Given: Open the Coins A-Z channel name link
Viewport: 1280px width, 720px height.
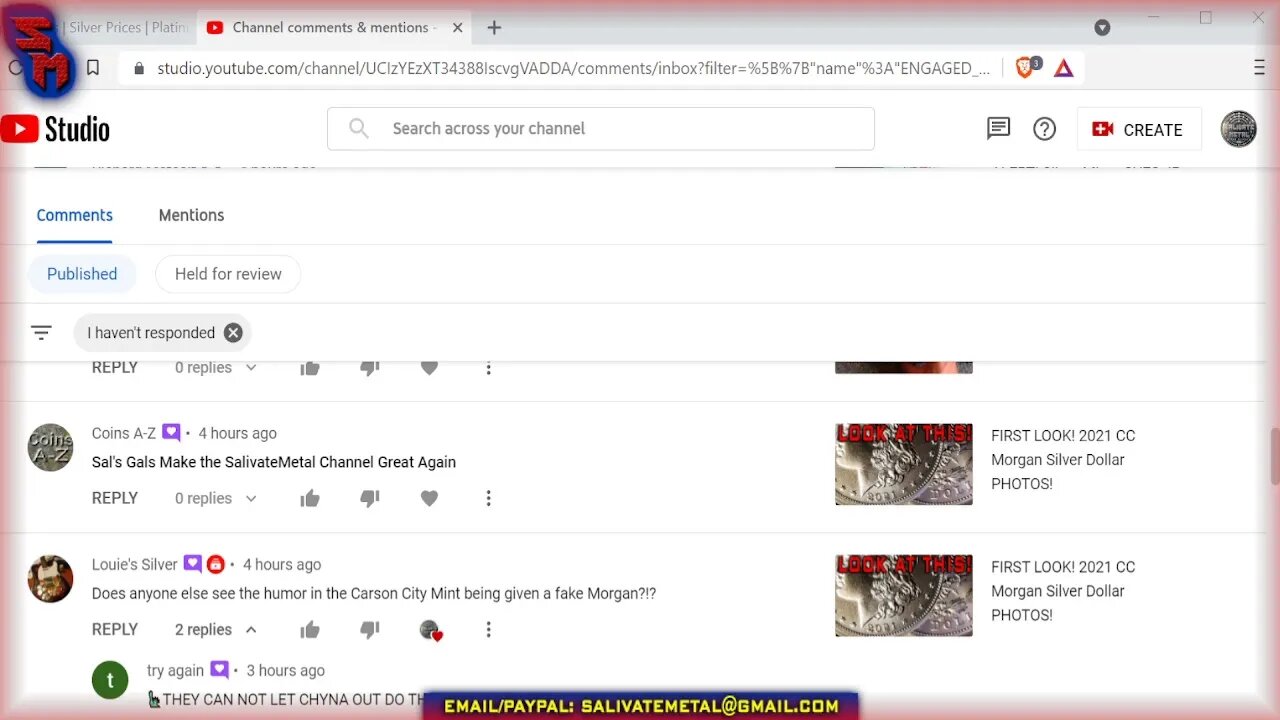Looking at the screenshot, I should click(x=124, y=433).
